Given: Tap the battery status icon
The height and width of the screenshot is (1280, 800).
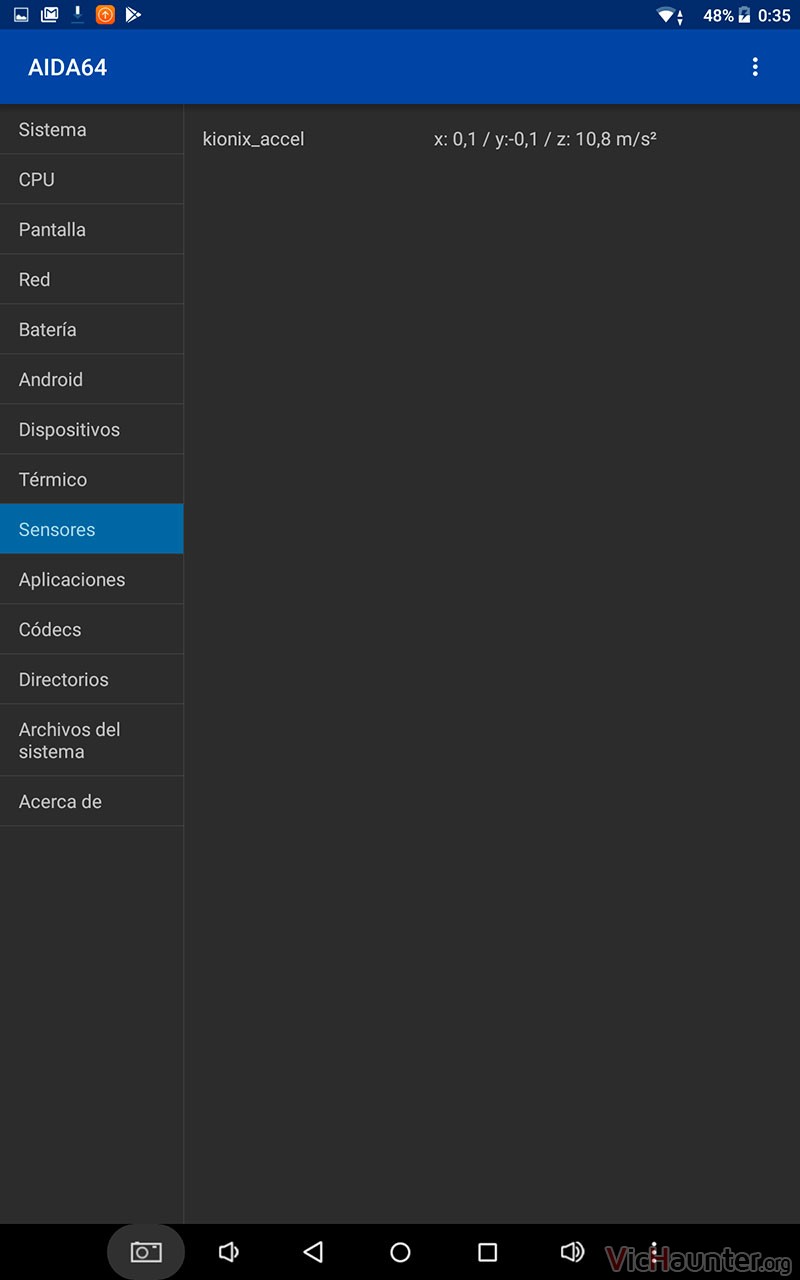Looking at the screenshot, I should click(744, 15).
